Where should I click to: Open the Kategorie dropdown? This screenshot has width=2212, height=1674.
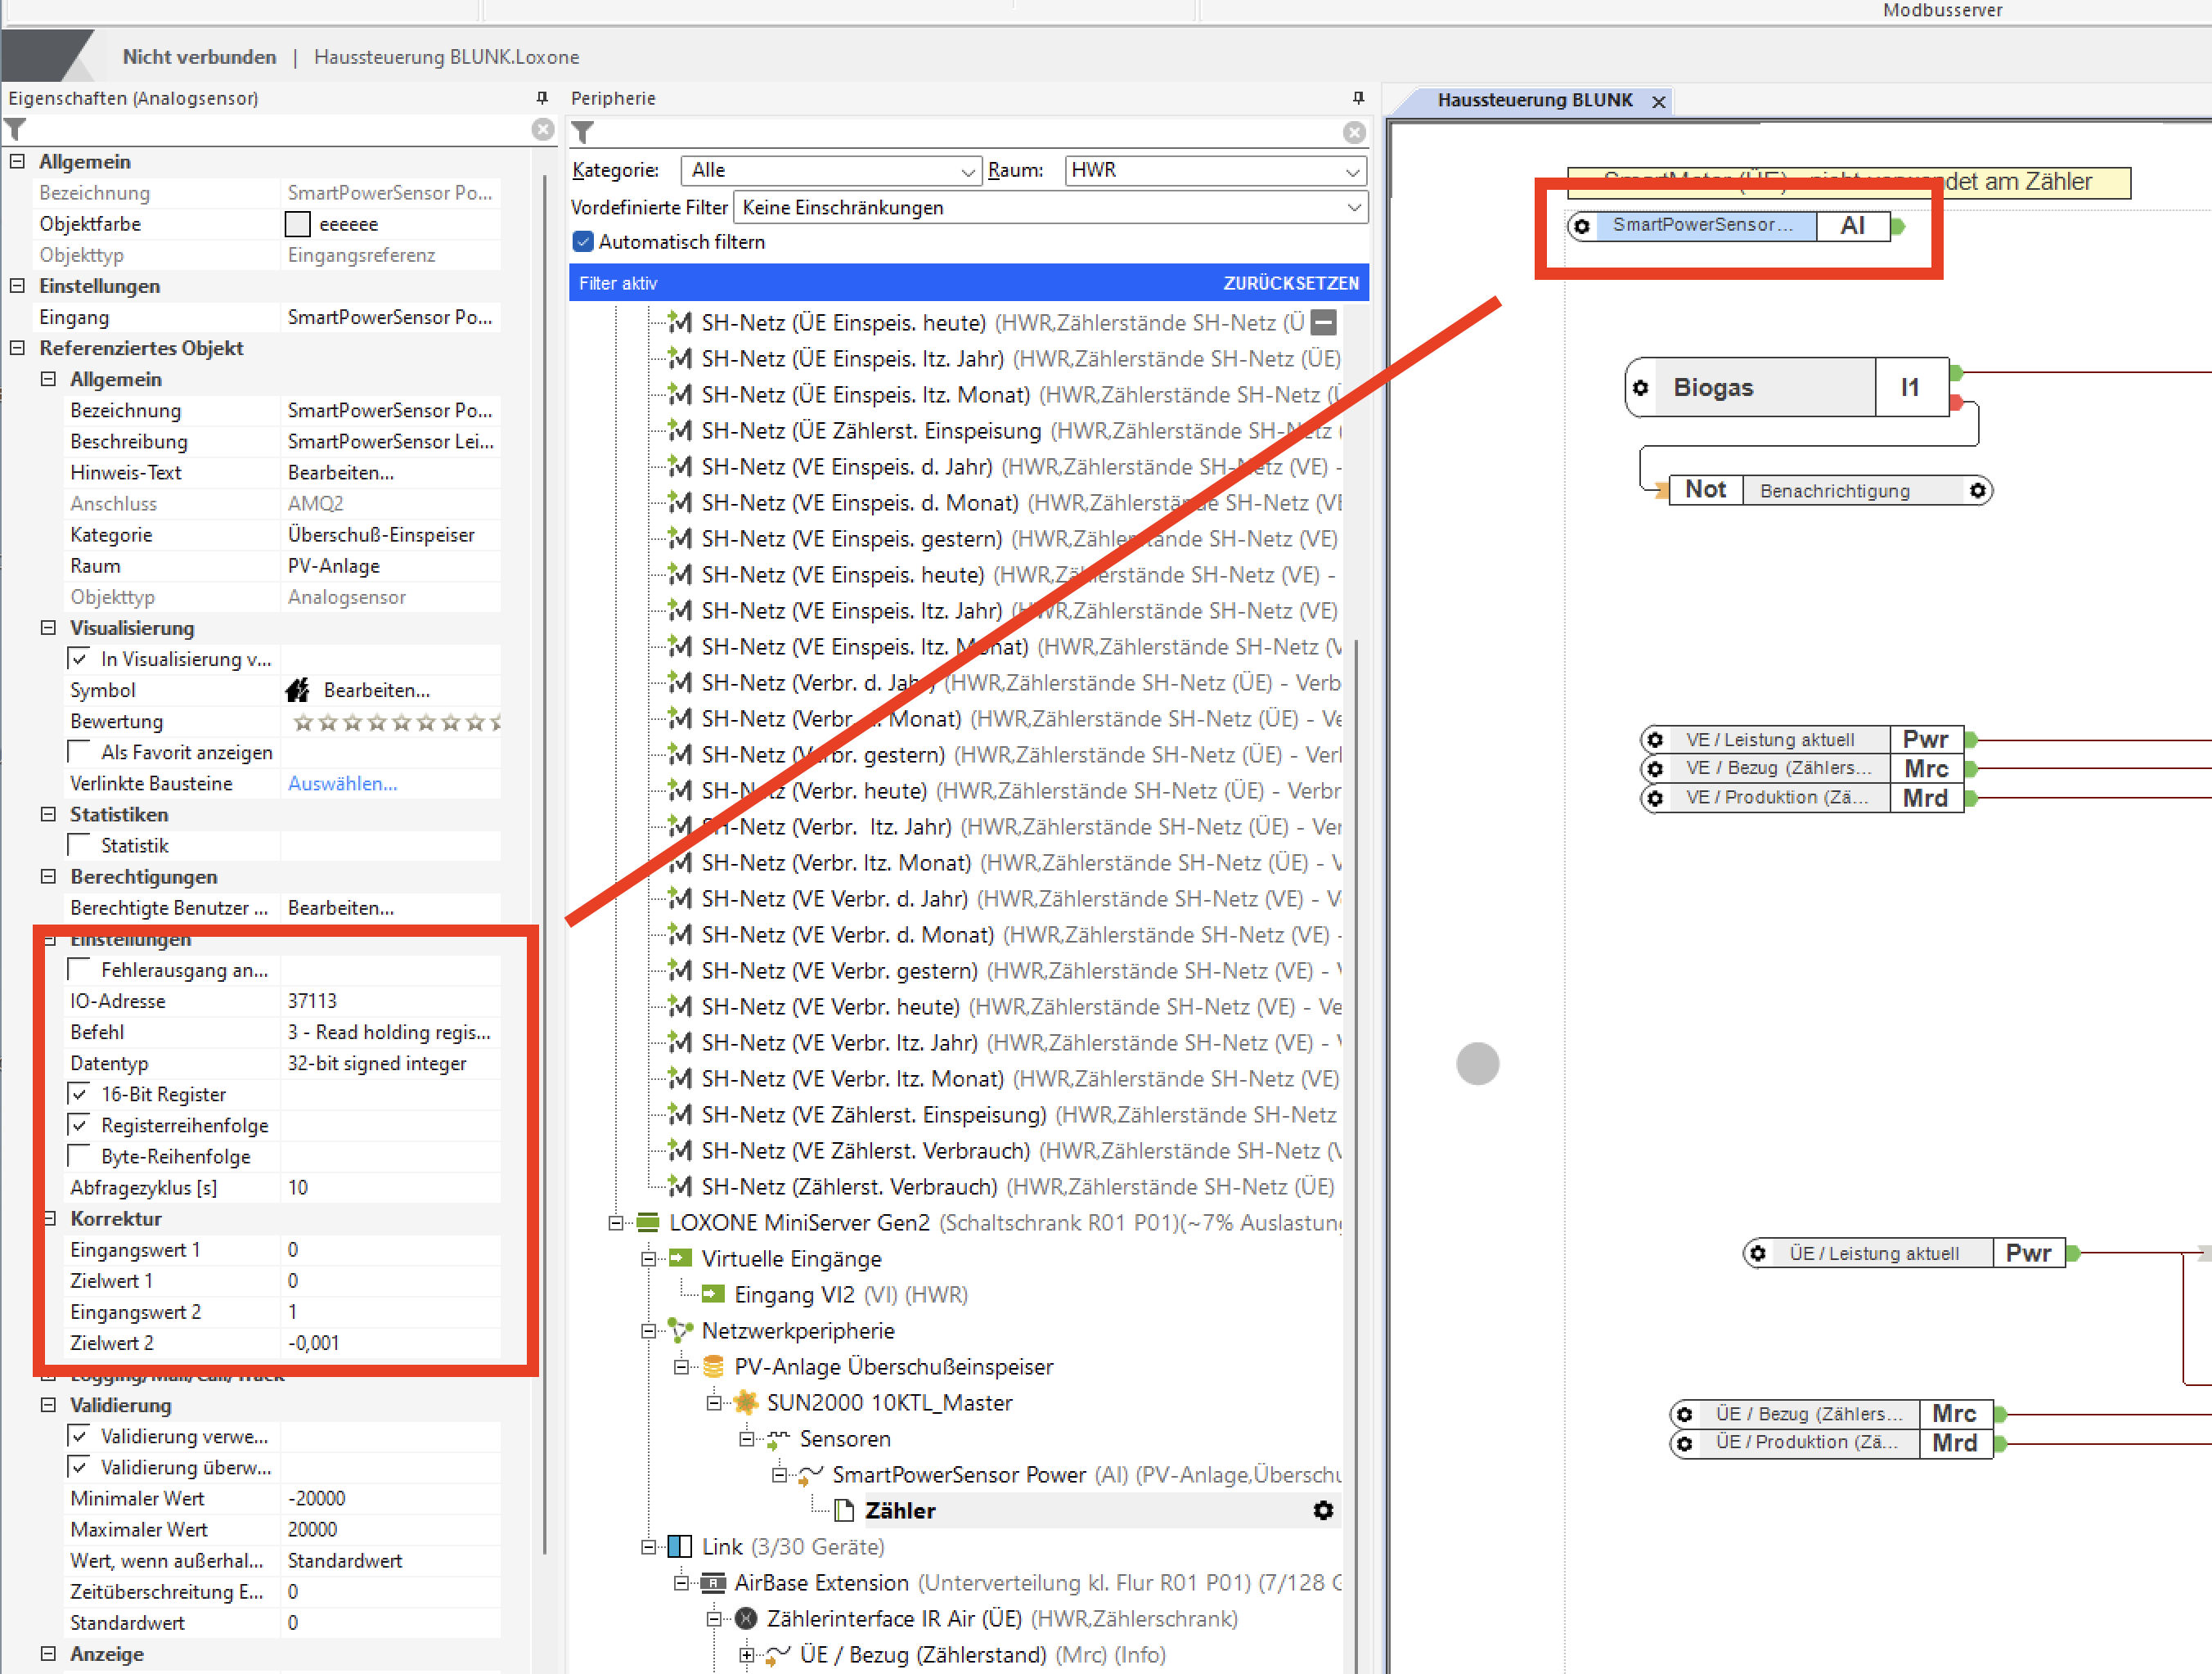click(830, 171)
